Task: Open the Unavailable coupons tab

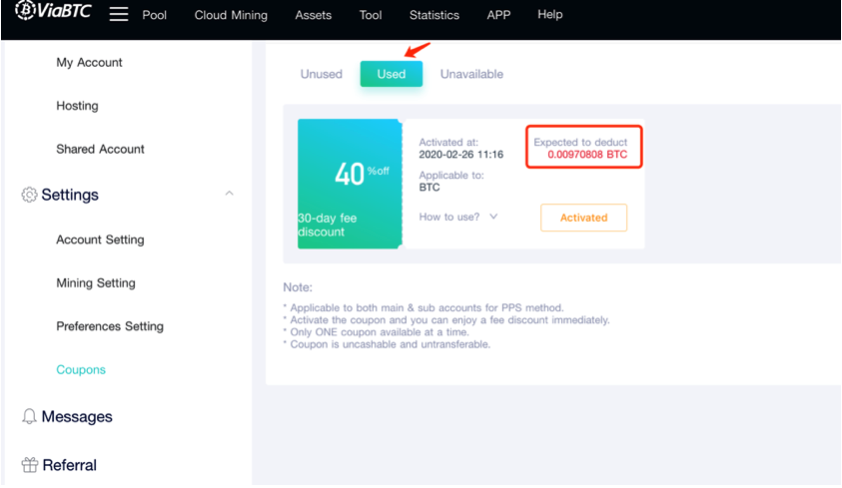Action: point(471,74)
